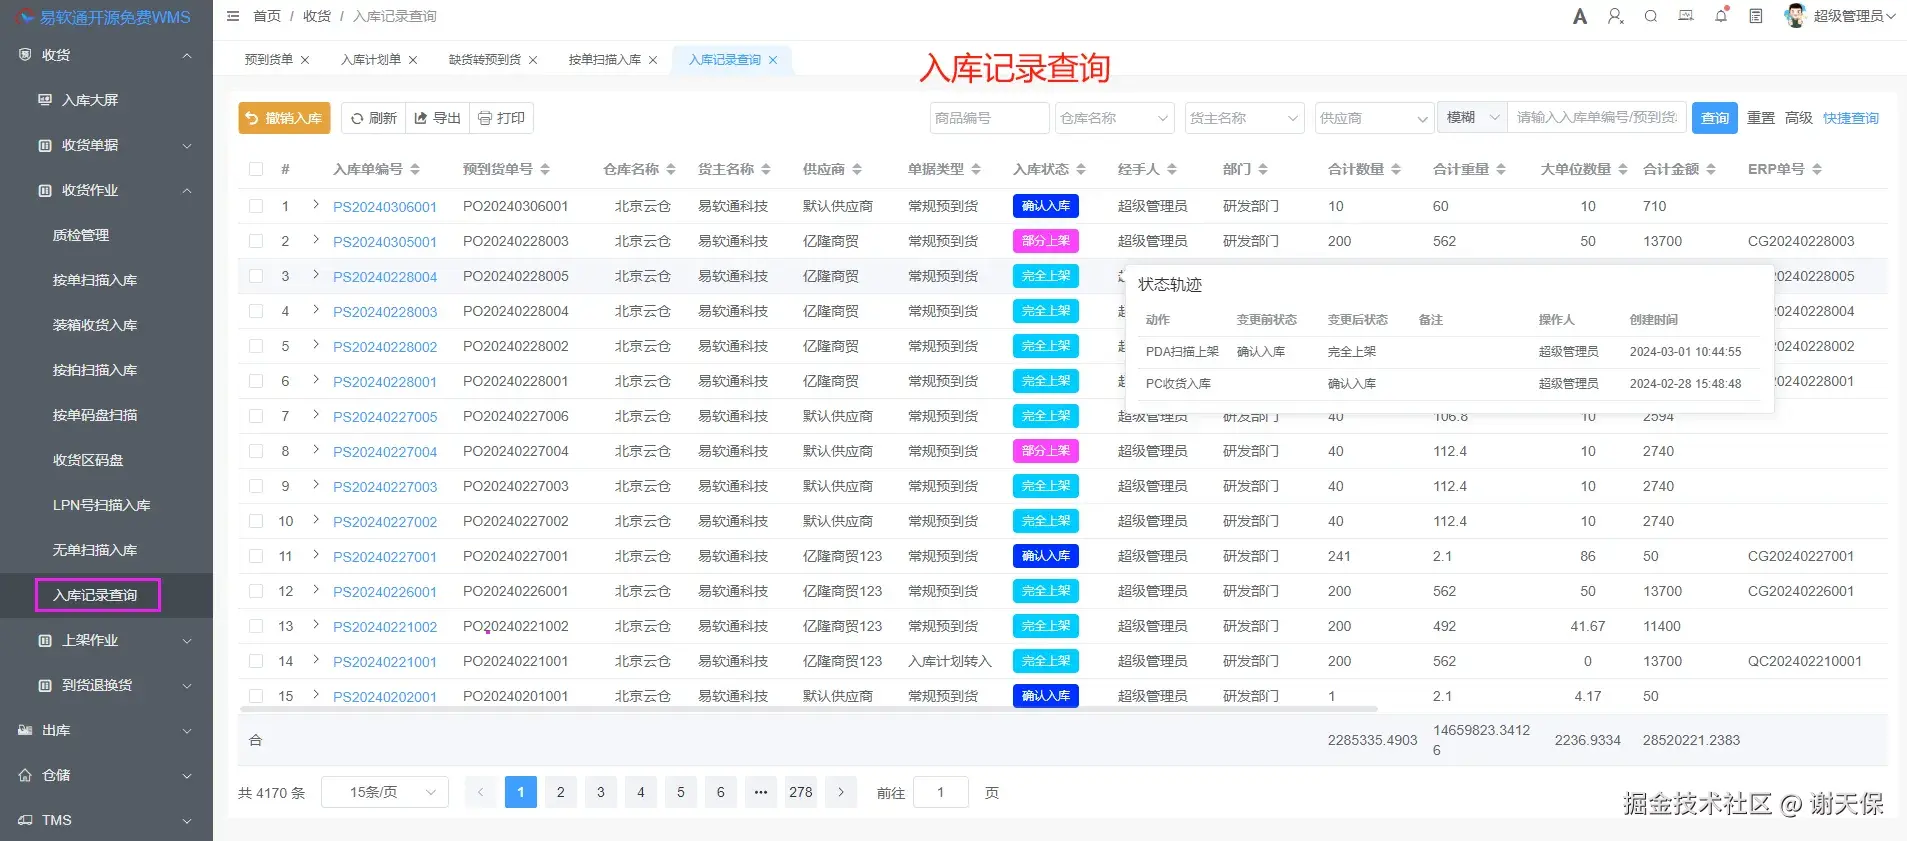Sort by 仓库名称 column arrows
1907x841 pixels.
[x=671, y=169]
